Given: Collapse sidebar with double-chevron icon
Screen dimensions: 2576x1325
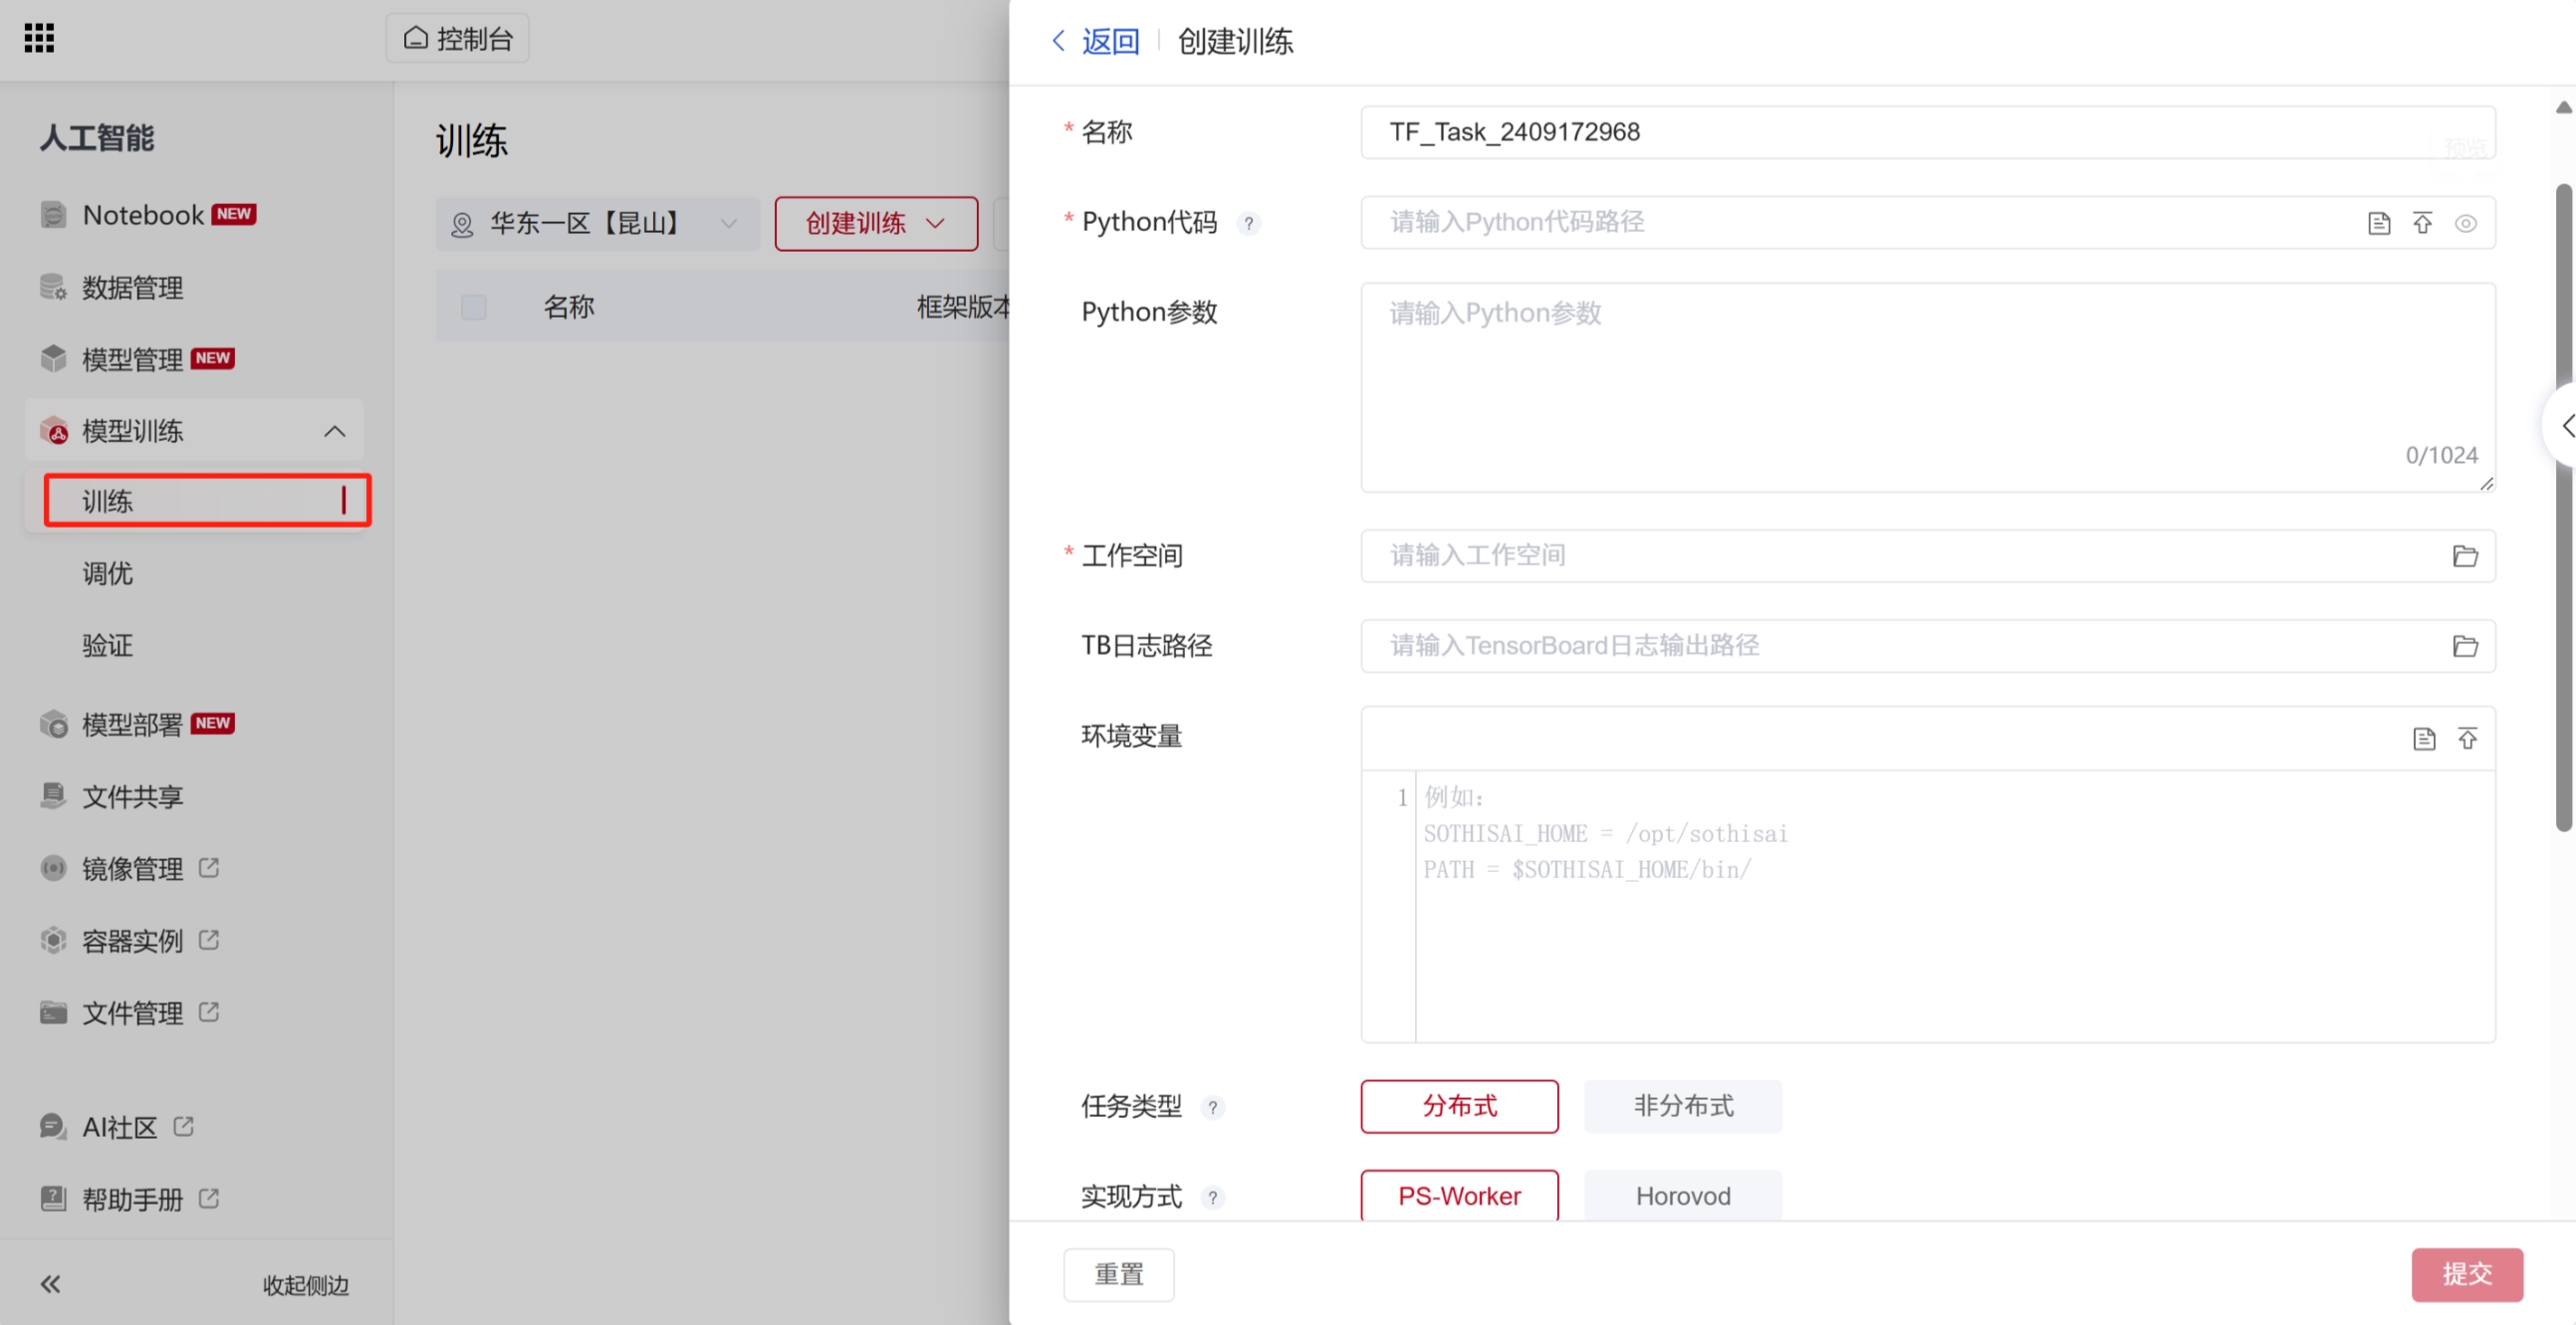Looking at the screenshot, I should pos(50,1284).
